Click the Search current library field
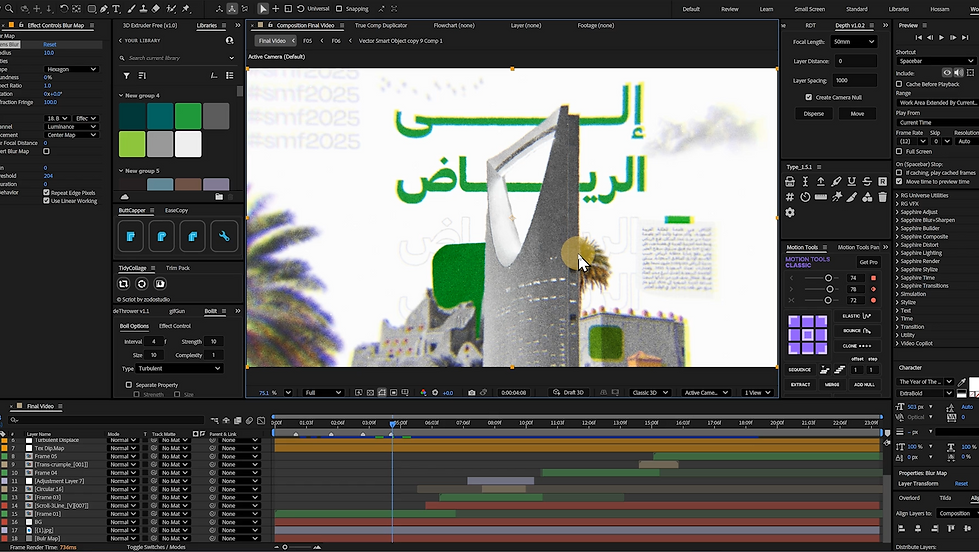 coord(177,58)
